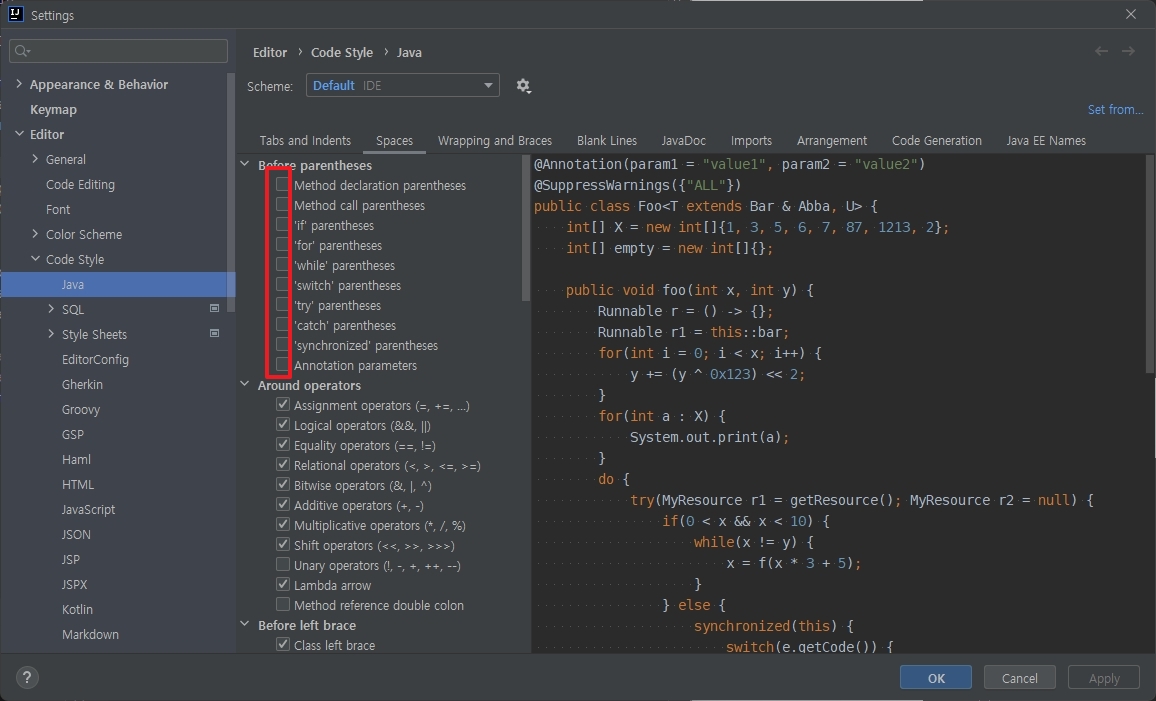Viewport: 1156px width, 701px height.
Task: Click the IntelliJ logo in title bar
Action: (x=15, y=14)
